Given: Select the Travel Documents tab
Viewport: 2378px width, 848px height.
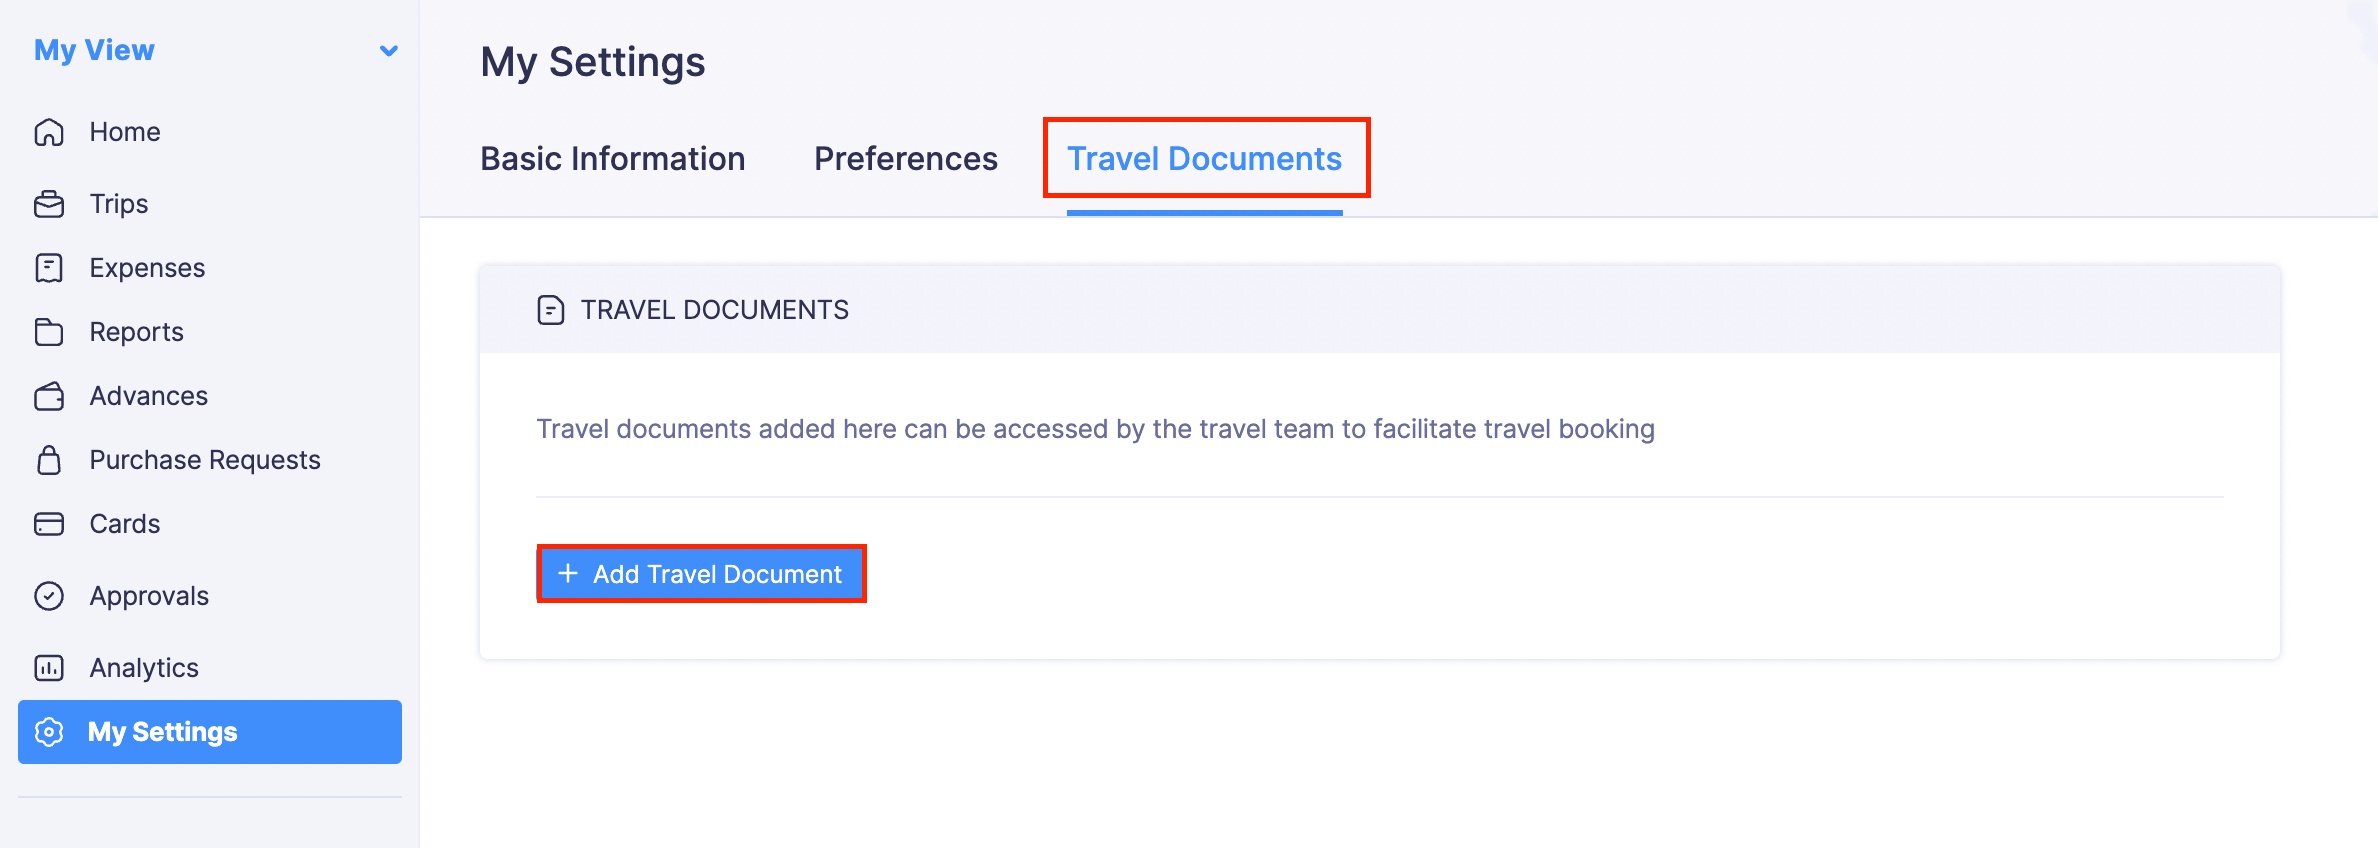Looking at the screenshot, I should [1204, 159].
